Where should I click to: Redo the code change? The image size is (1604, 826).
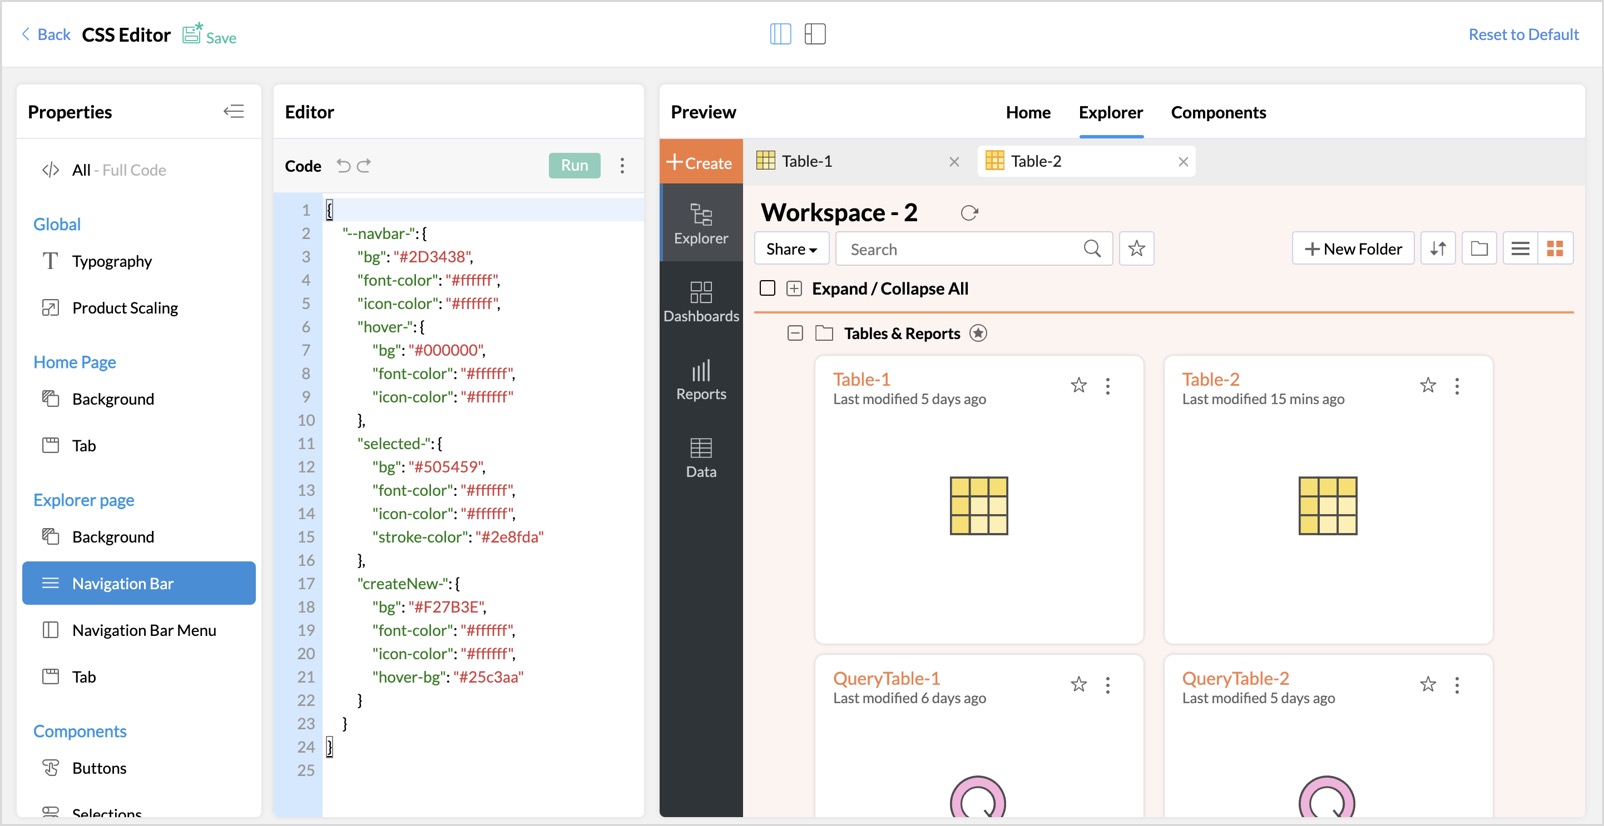tap(364, 166)
